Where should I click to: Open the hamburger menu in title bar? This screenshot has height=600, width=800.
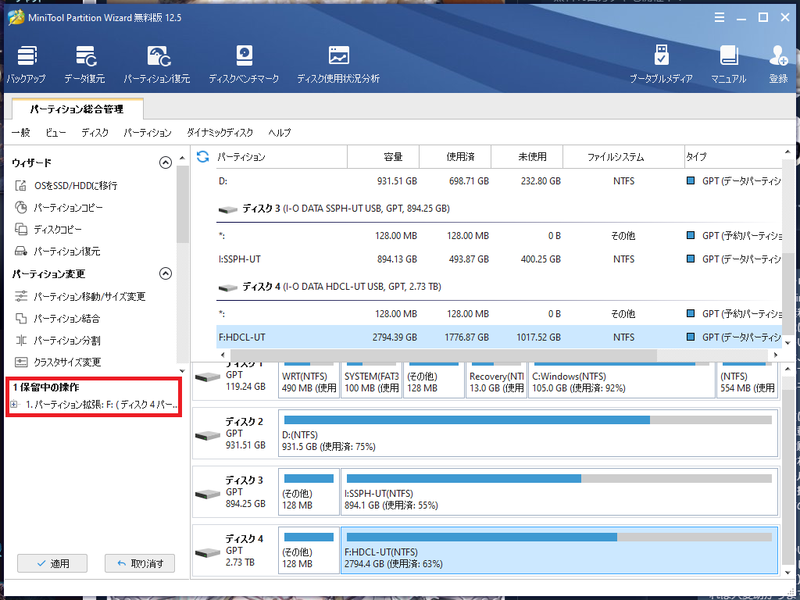[719, 17]
